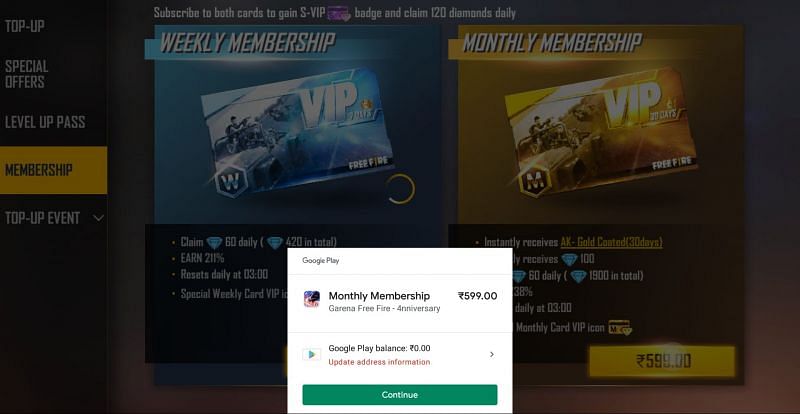Open payment method options arrow
This screenshot has width=800, height=414.
(x=491, y=354)
